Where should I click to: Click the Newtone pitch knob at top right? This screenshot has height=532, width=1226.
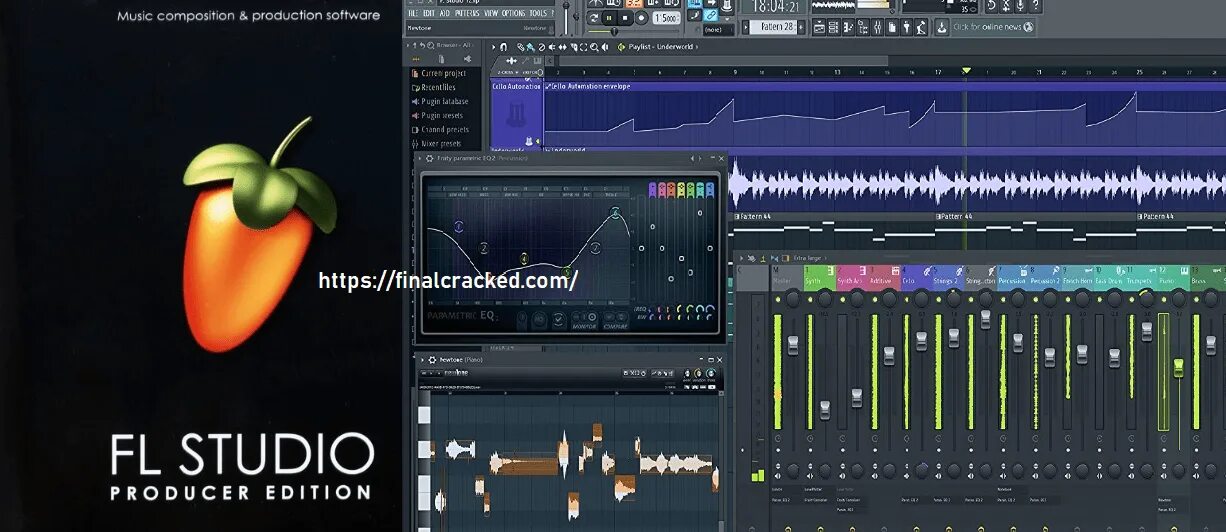(711, 374)
